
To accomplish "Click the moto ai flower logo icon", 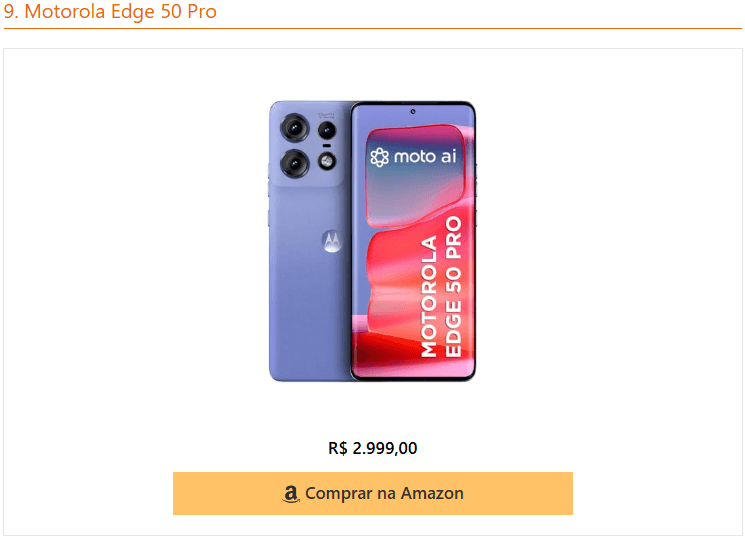I will coord(380,157).
